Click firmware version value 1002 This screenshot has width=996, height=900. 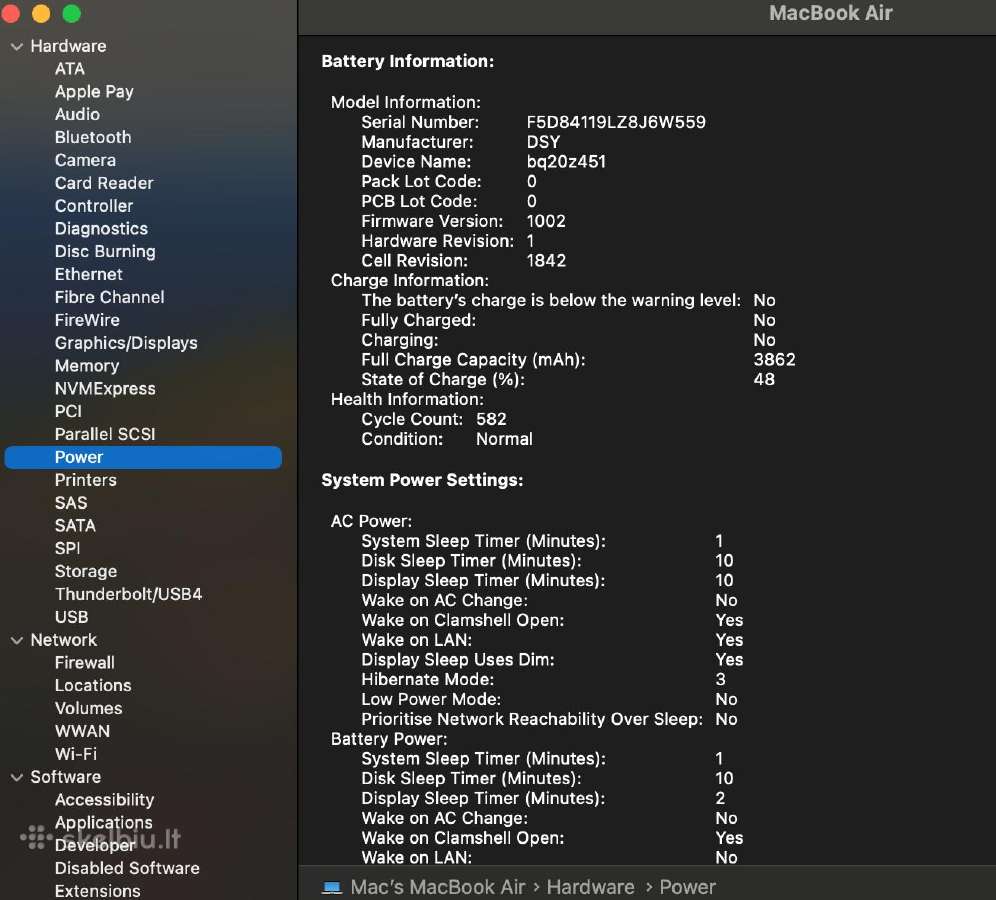[546, 222]
